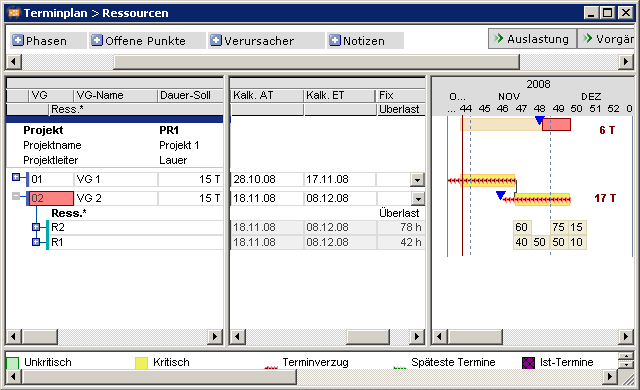Click end date 17.11.08 of VG 1
This screenshot has width=640, height=390.
pyautogui.click(x=340, y=179)
